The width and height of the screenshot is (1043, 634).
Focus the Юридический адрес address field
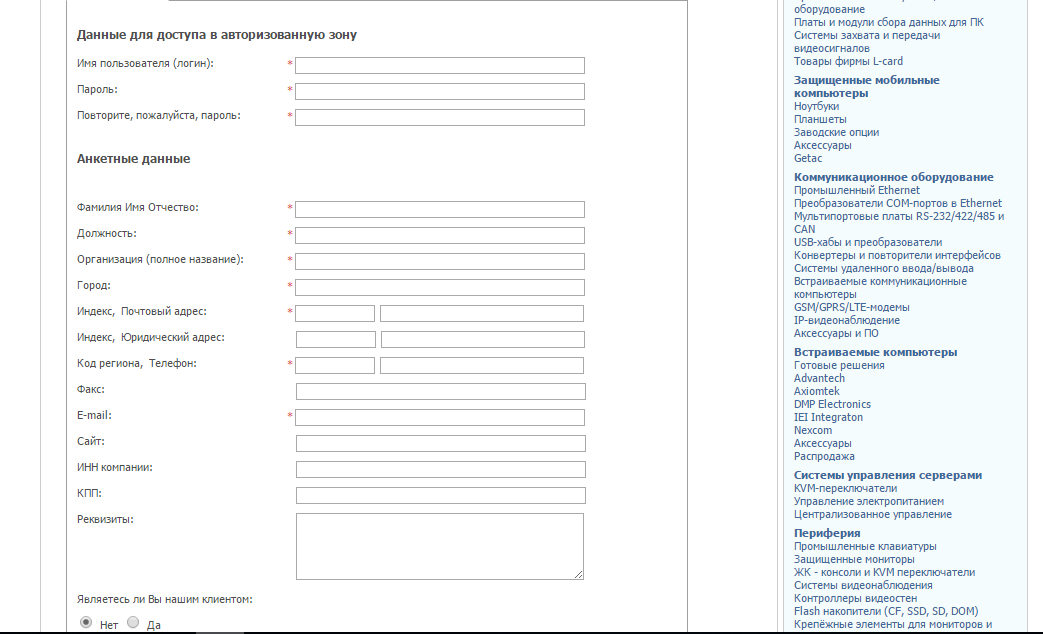pos(483,339)
